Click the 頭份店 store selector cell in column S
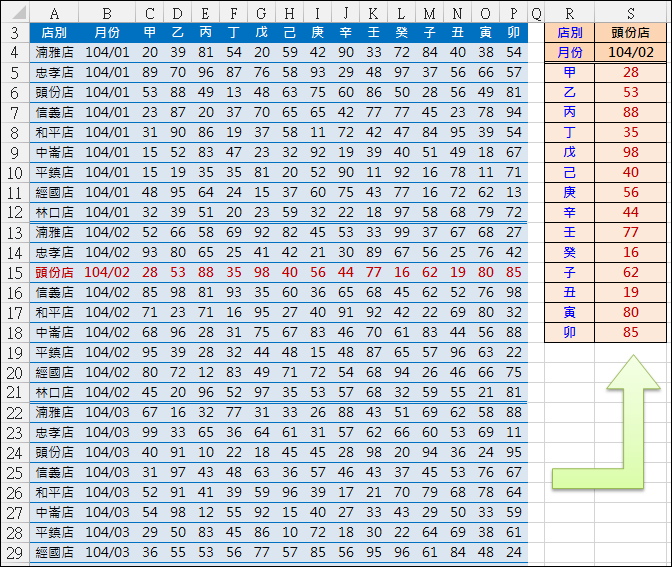The height and width of the screenshot is (567, 672). coord(630,33)
